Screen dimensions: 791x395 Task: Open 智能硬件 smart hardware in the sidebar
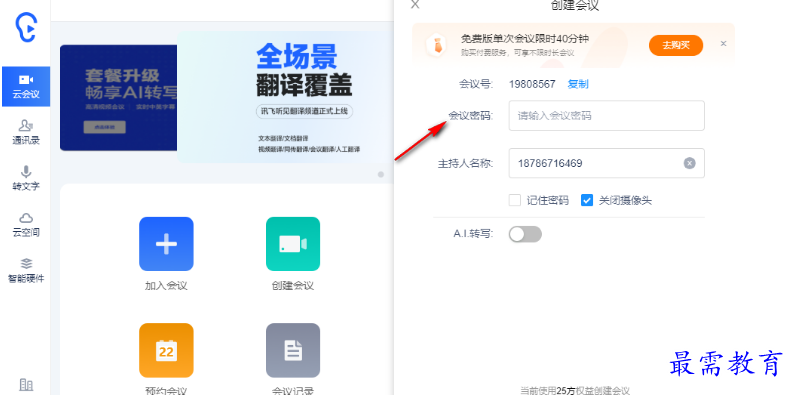pyautogui.click(x=26, y=270)
